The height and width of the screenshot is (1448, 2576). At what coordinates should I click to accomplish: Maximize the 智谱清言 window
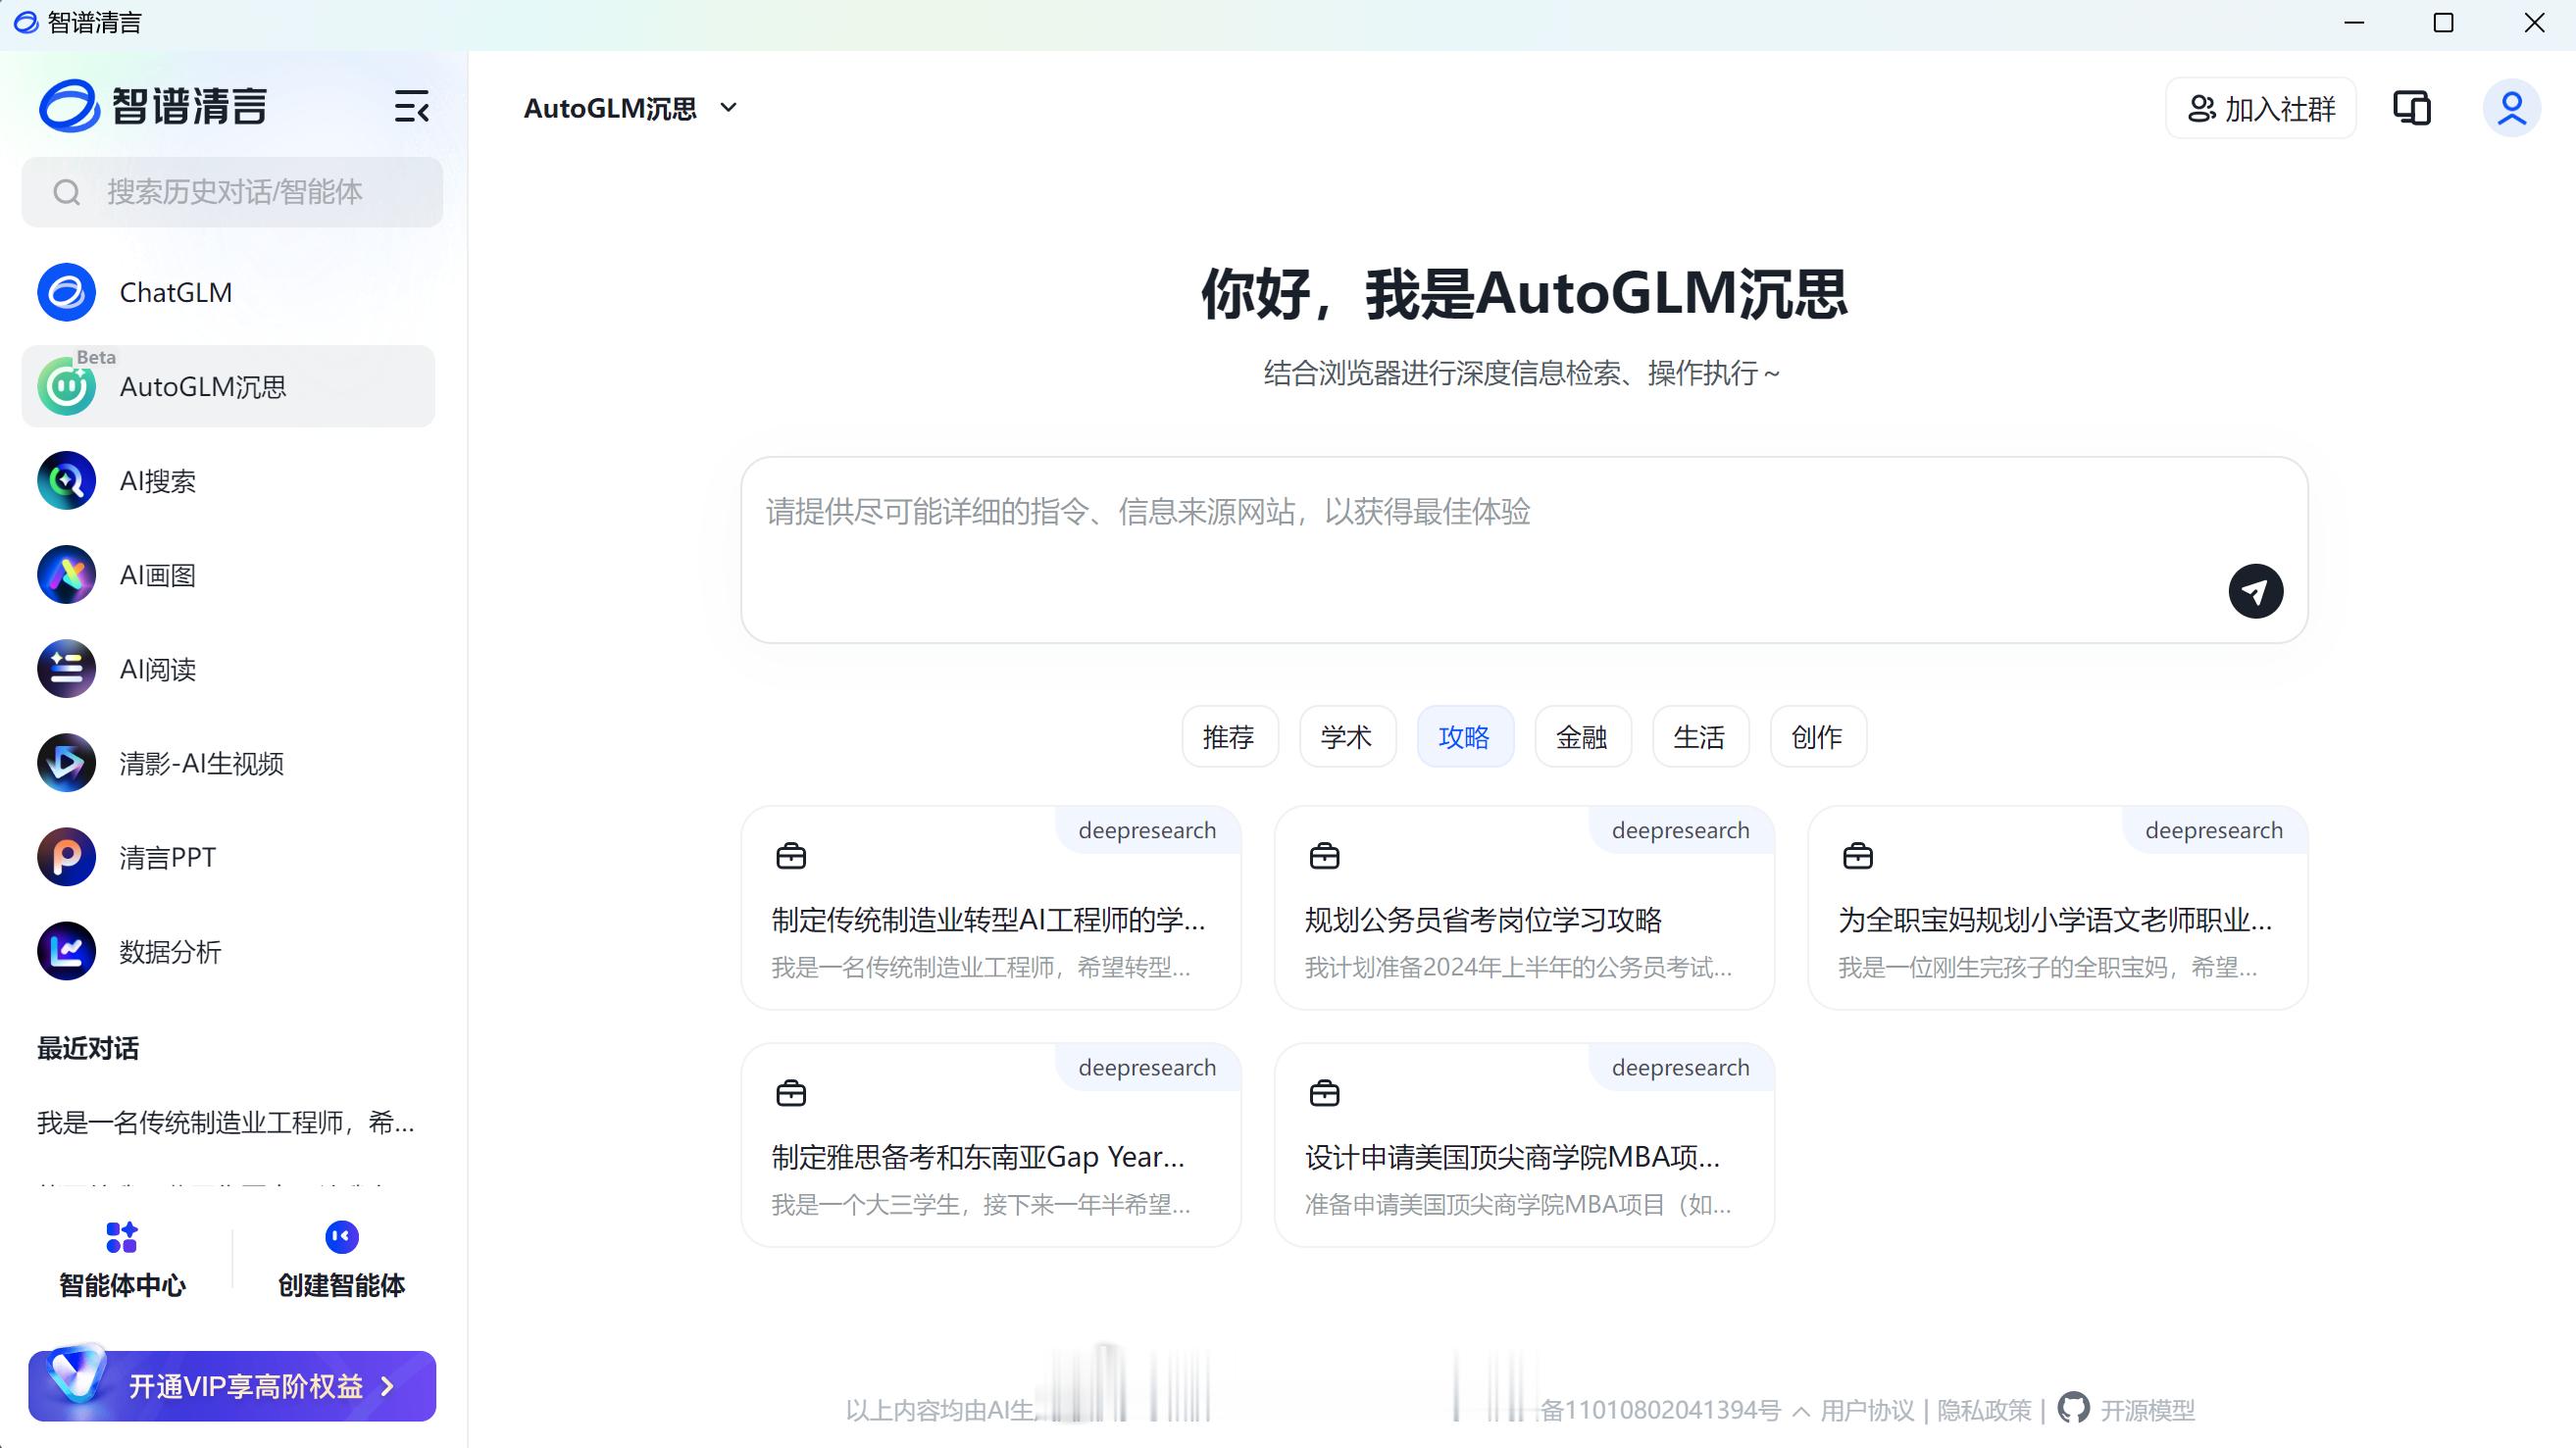point(2443,23)
